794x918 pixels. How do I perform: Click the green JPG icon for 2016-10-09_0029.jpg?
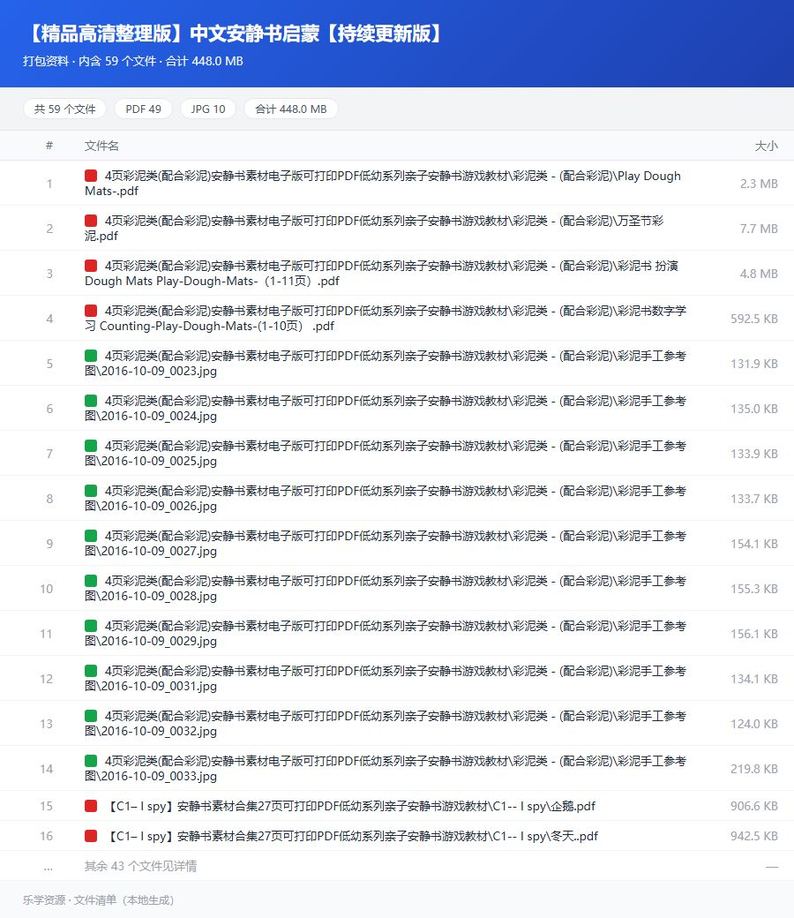pos(91,626)
